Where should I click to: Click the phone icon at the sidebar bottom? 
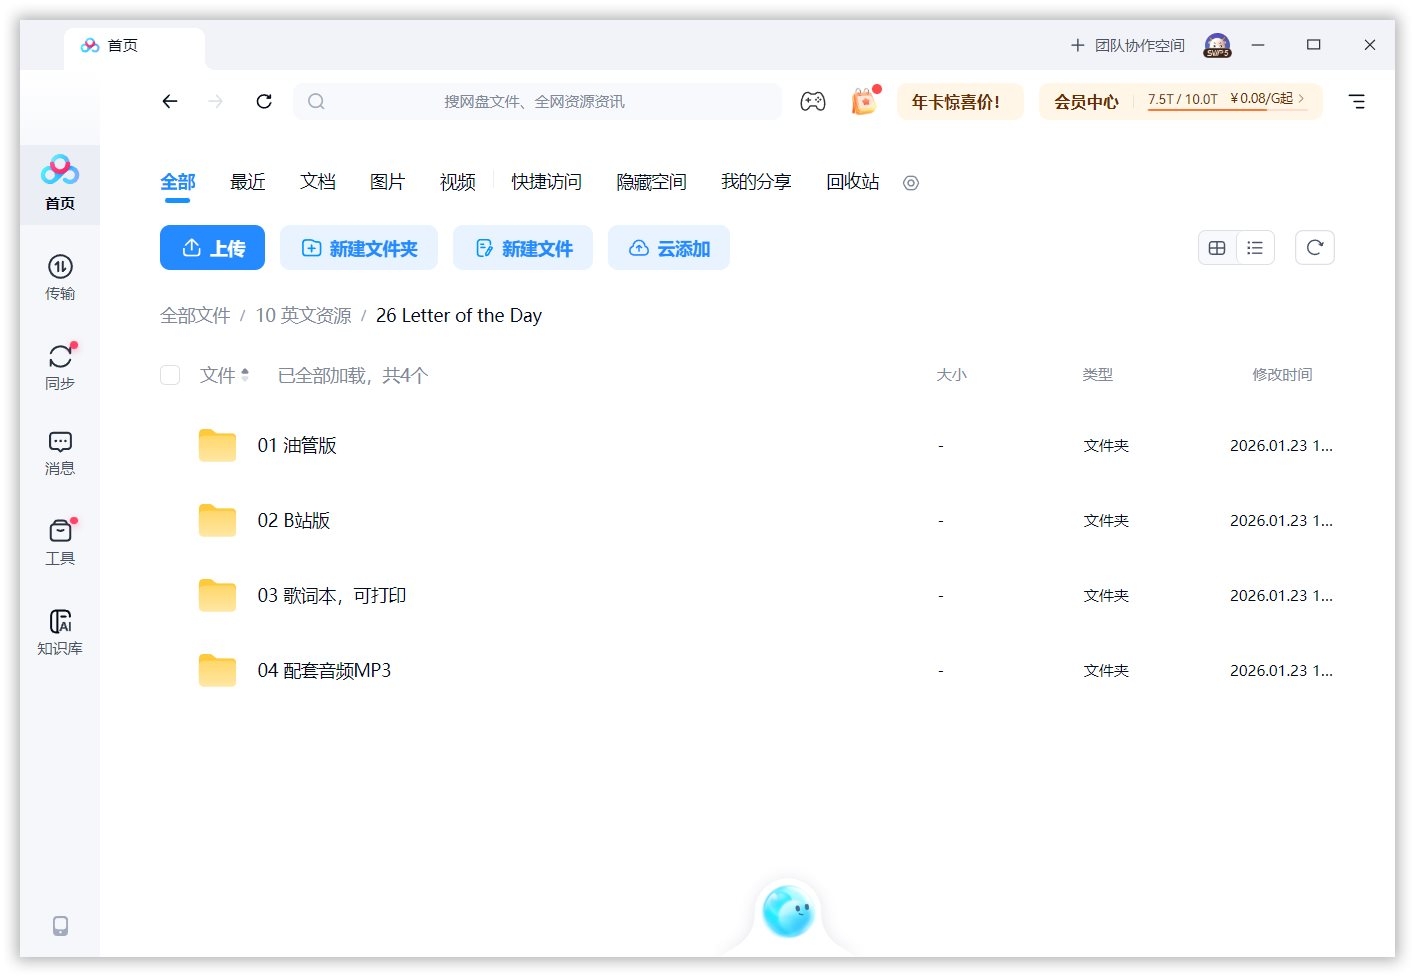pyautogui.click(x=60, y=926)
